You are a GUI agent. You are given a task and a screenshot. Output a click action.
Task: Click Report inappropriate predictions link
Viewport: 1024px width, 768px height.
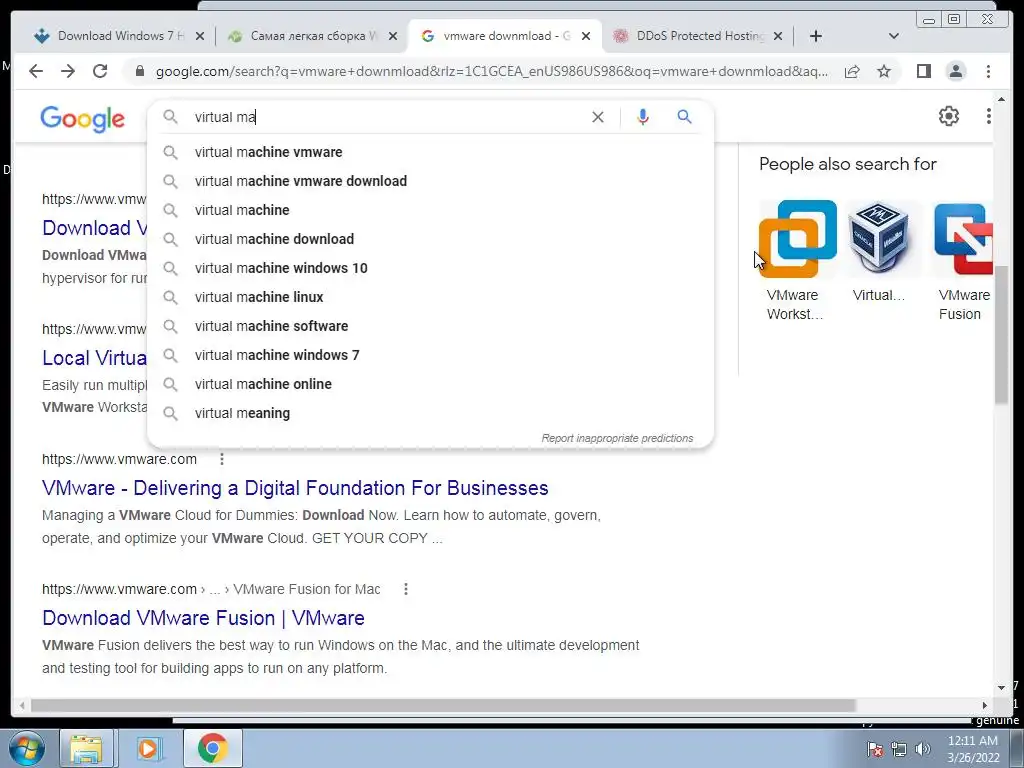(x=617, y=438)
